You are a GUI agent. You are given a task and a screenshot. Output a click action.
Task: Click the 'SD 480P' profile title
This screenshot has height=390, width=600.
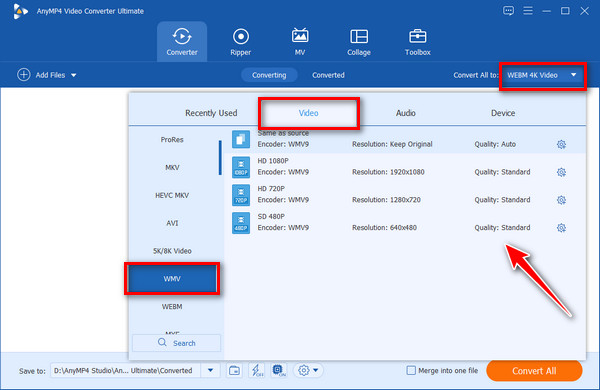click(271, 217)
